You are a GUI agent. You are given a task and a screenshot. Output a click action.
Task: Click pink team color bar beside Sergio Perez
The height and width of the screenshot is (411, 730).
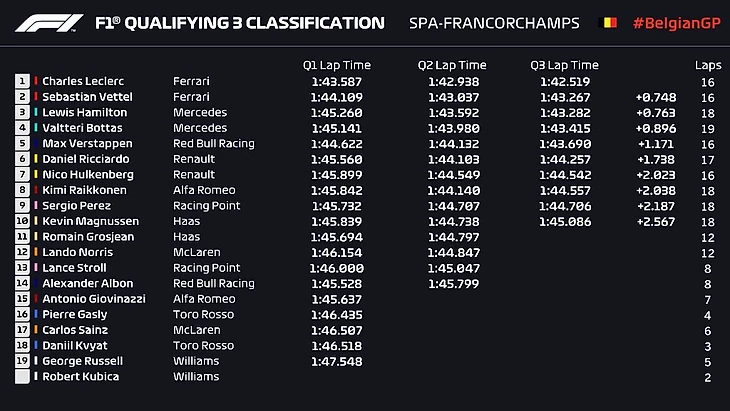pos(35,205)
